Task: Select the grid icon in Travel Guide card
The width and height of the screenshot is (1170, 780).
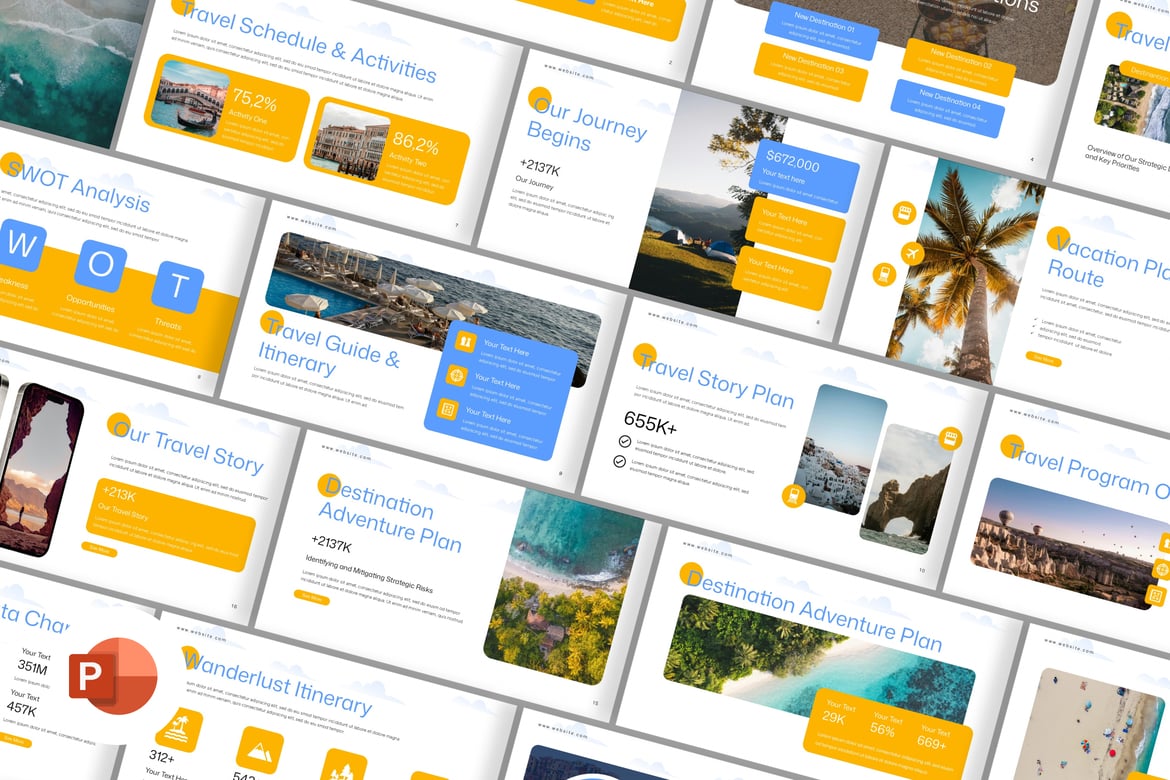Action: [447, 409]
